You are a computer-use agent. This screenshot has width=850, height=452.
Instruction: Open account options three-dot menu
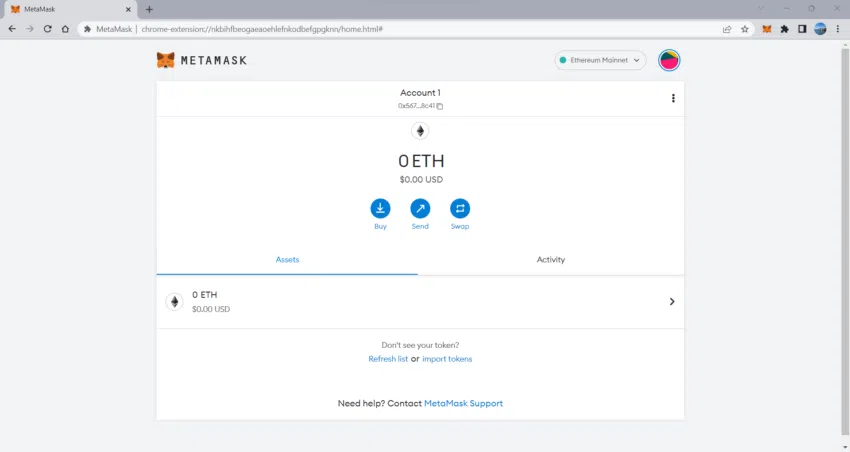click(673, 98)
